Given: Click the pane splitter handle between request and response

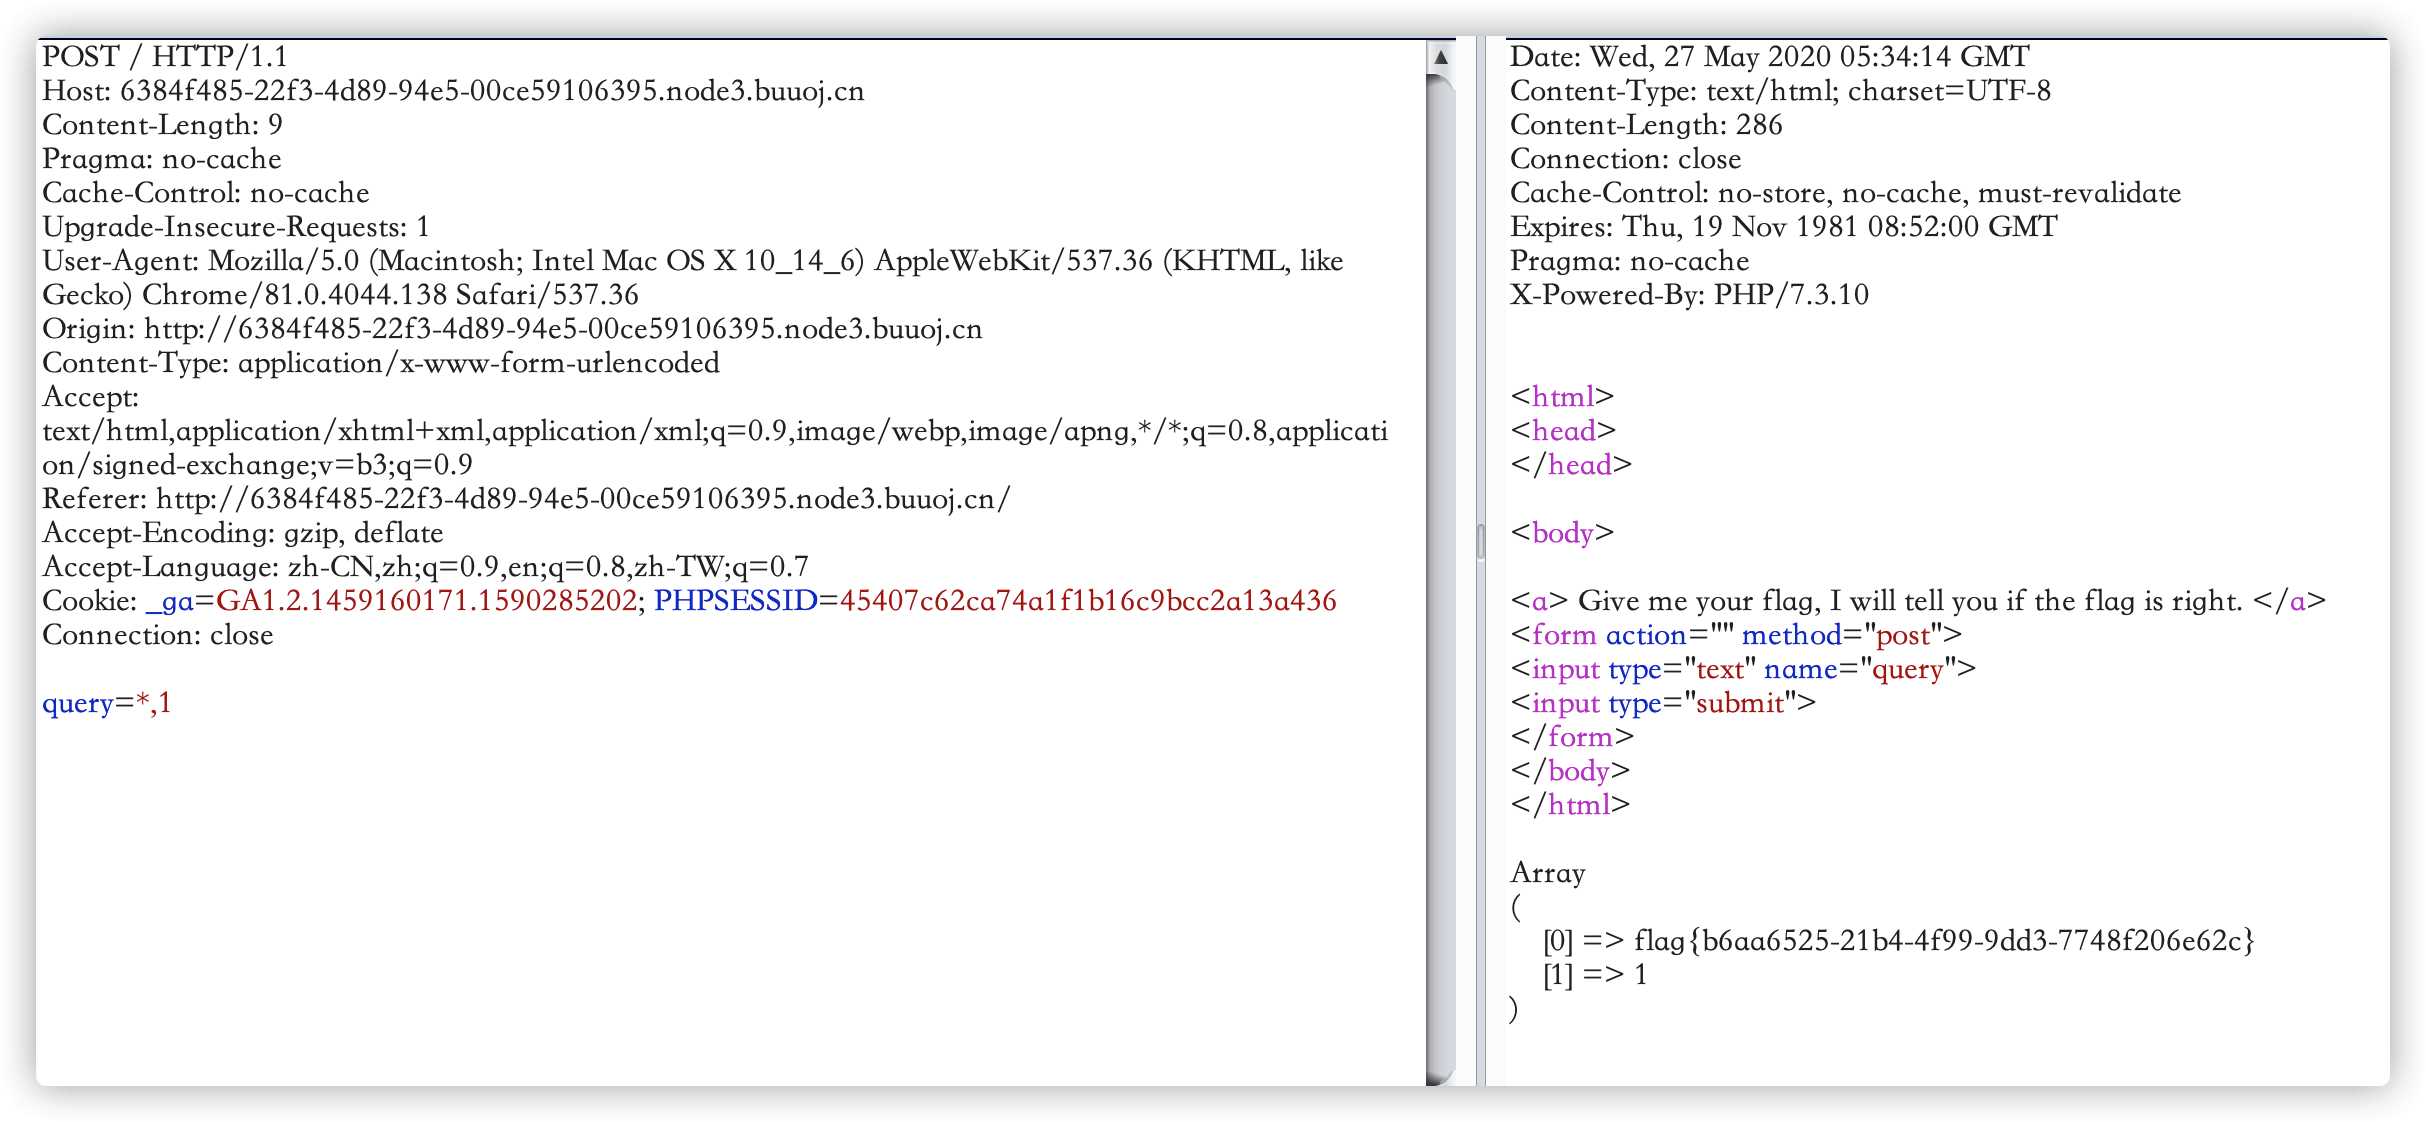Looking at the screenshot, I should pyautogui.click(x=1481, y=541).
